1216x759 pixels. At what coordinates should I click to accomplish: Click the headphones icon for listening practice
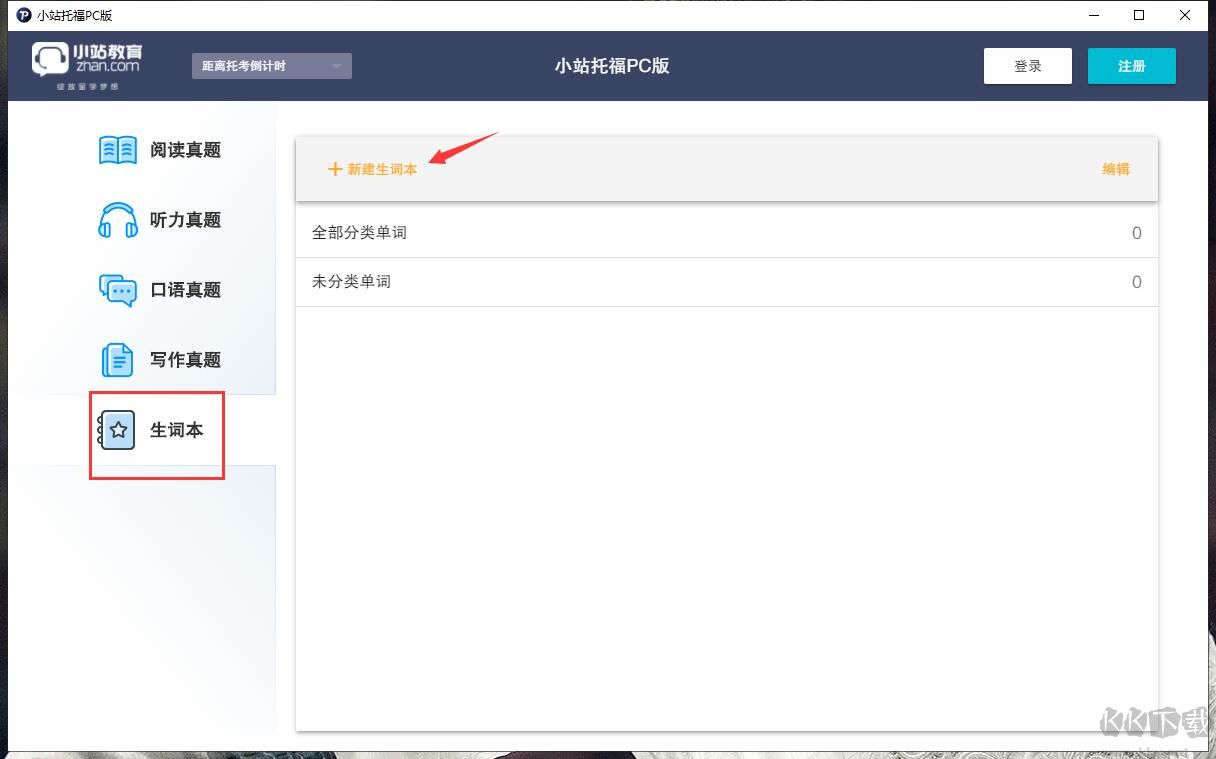click(x=117, y=219)
